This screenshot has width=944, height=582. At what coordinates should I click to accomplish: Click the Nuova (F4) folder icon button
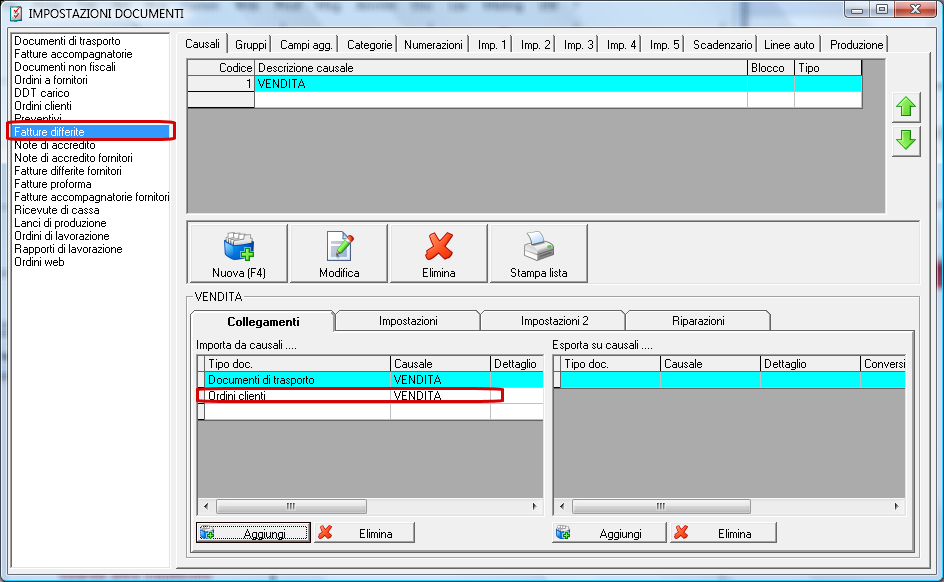click(238, 253)
